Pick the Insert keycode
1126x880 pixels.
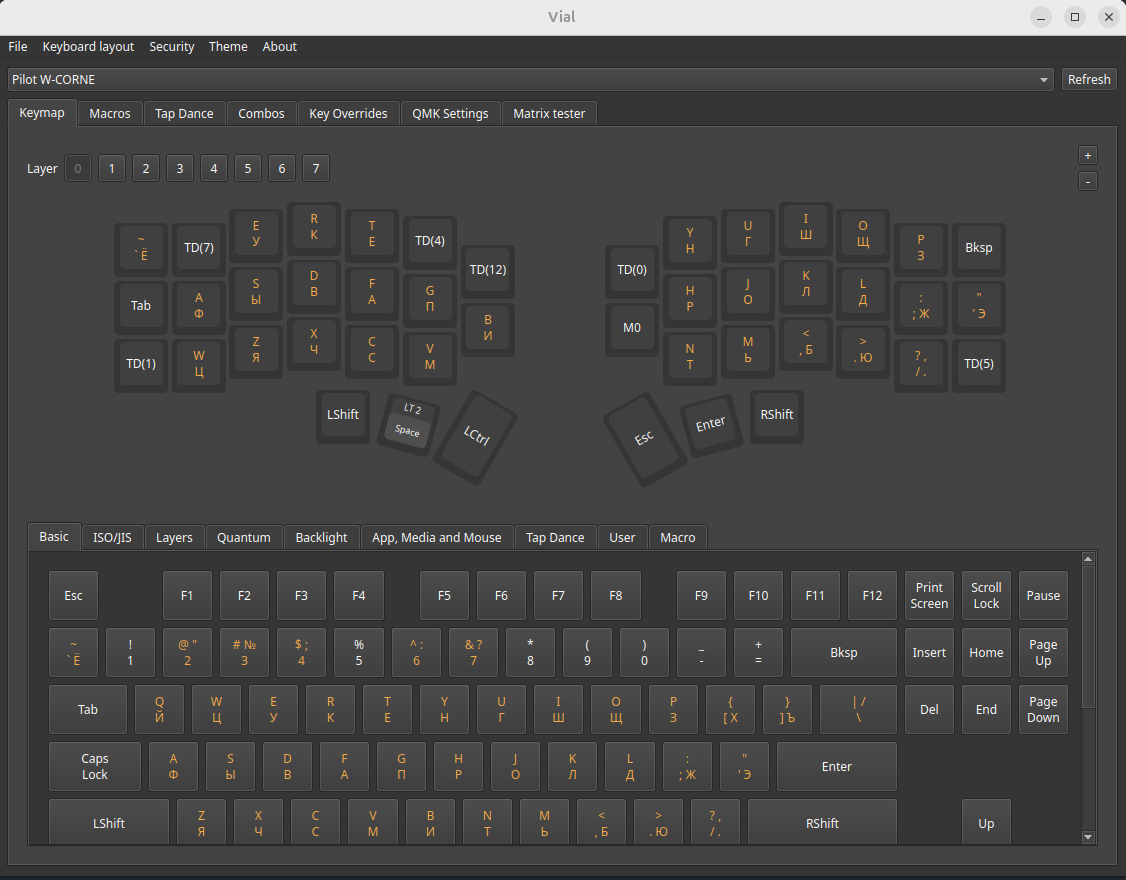click(929, 652)
